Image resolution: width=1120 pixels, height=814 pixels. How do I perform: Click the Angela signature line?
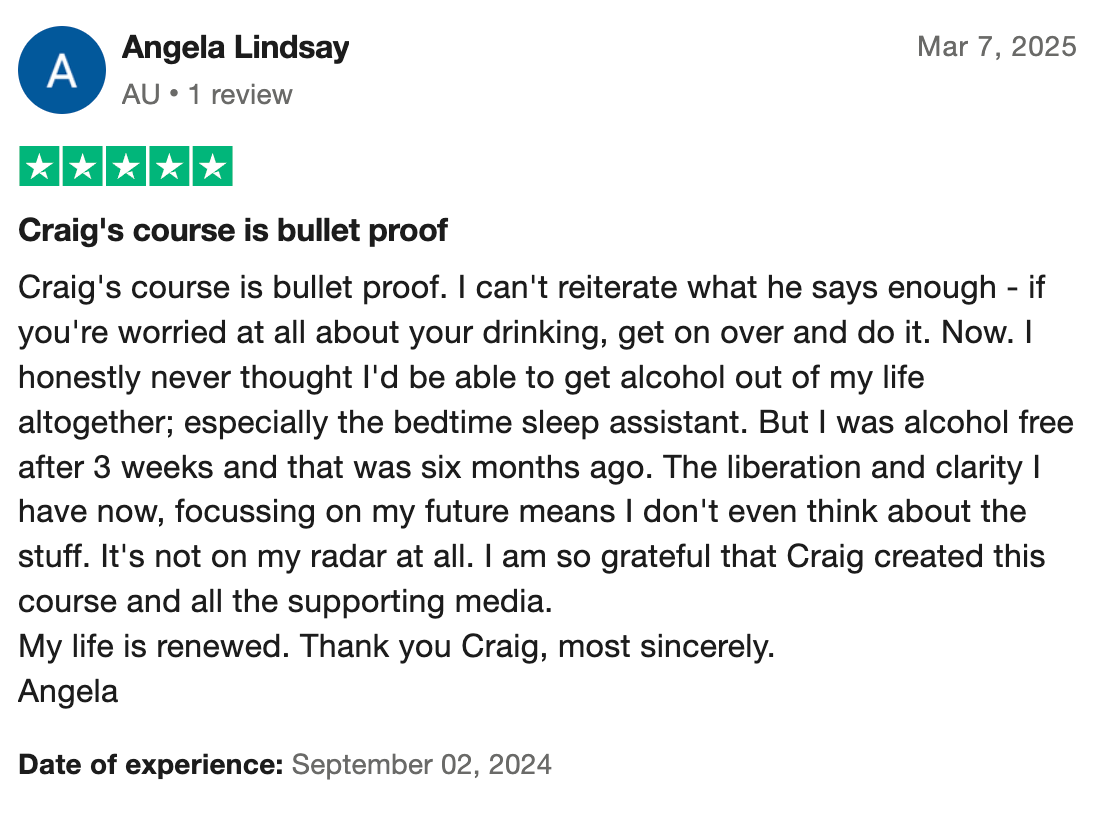click(x=68, y=692)
